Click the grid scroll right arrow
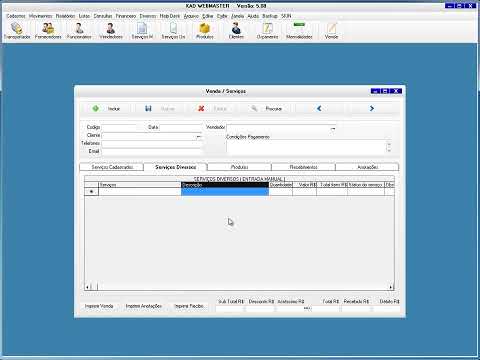The image size is (480, 360). coord(391,287)
